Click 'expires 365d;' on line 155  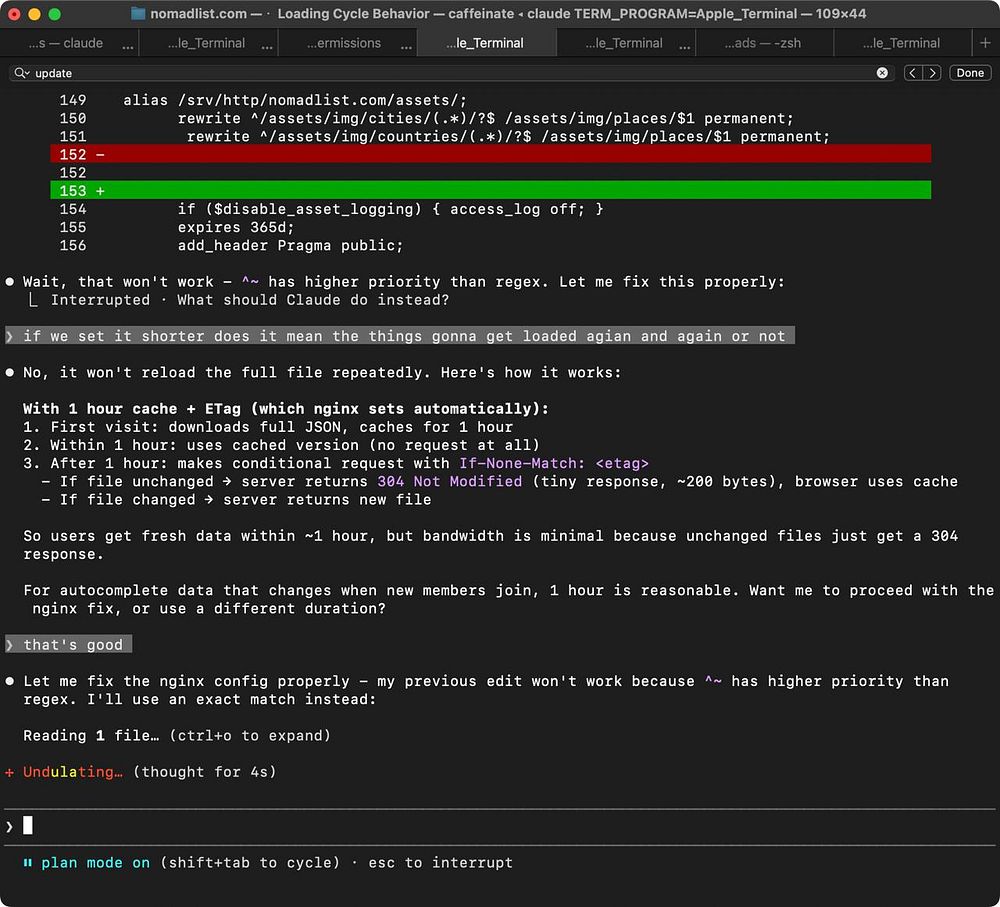[236, 227]
